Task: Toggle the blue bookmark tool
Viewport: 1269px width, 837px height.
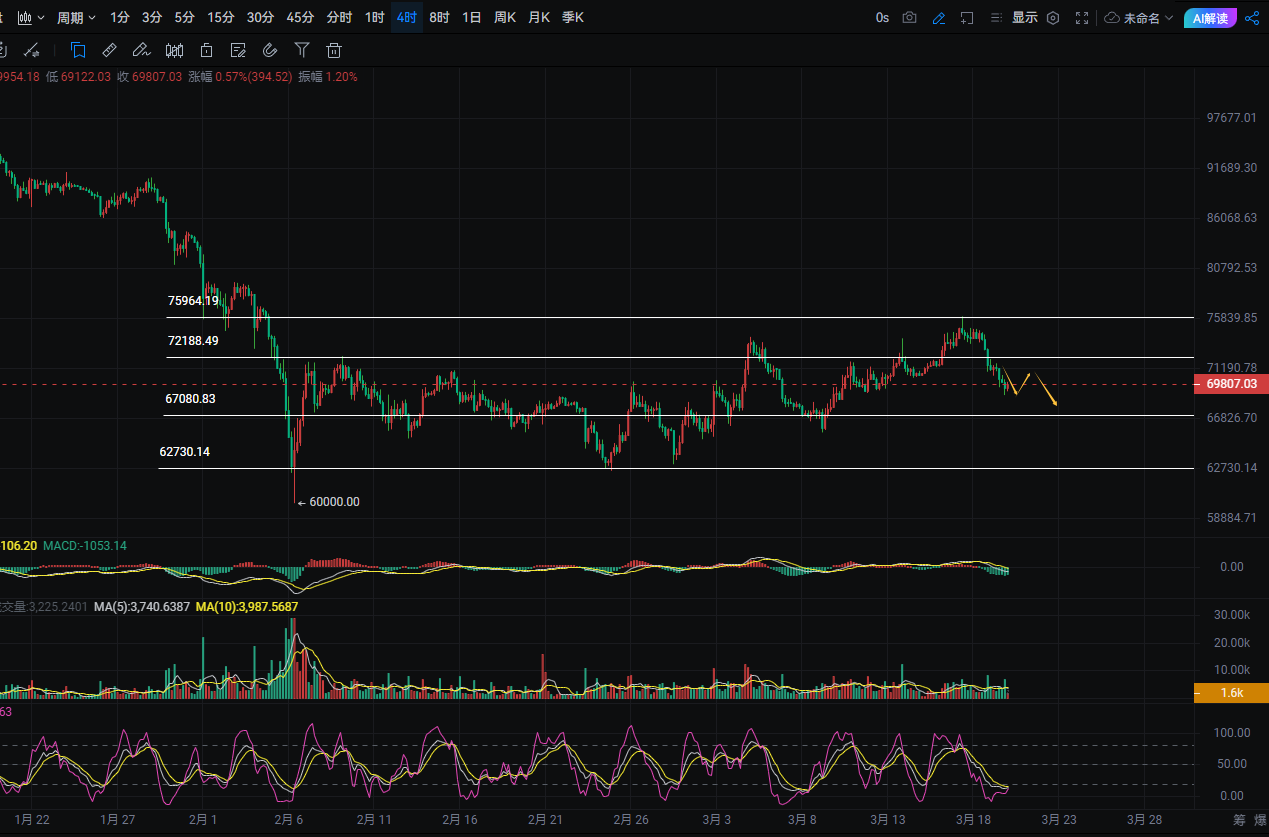Action: coord(78,50)
